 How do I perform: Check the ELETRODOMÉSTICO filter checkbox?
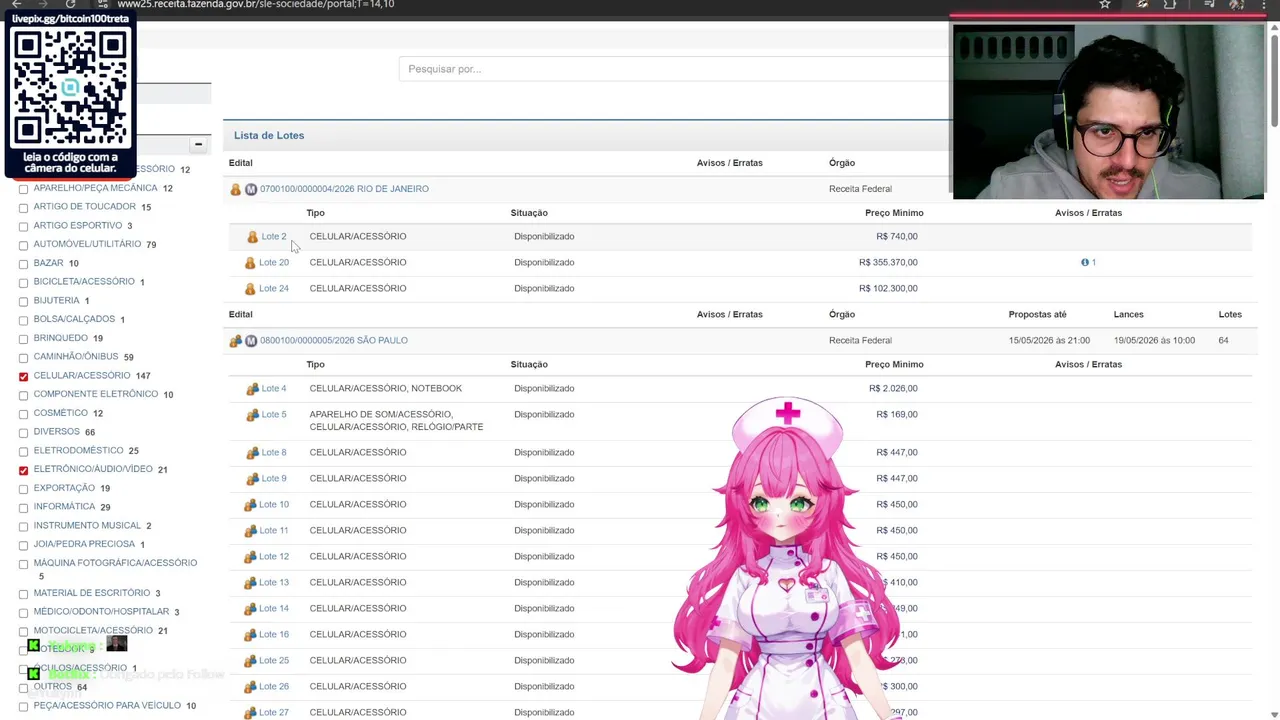pyautogui.click(x=23, y=451)
